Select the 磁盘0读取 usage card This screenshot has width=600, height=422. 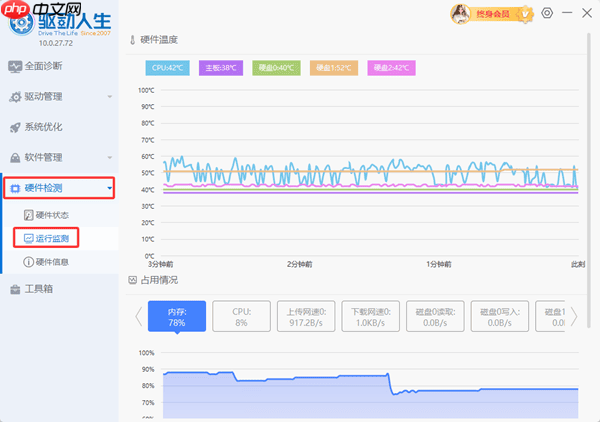pos(435,316)
